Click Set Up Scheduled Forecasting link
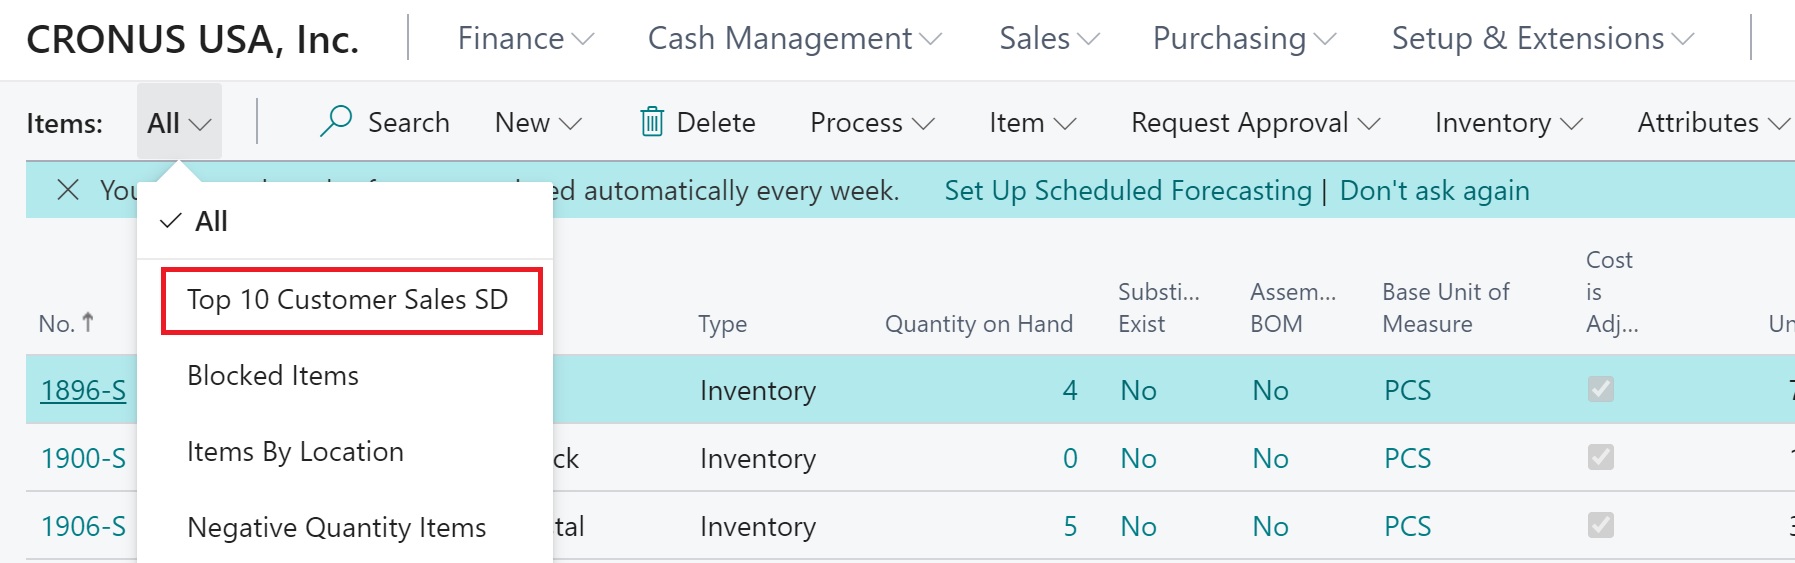1795x563 pixels. click(x=1127, y=190)
